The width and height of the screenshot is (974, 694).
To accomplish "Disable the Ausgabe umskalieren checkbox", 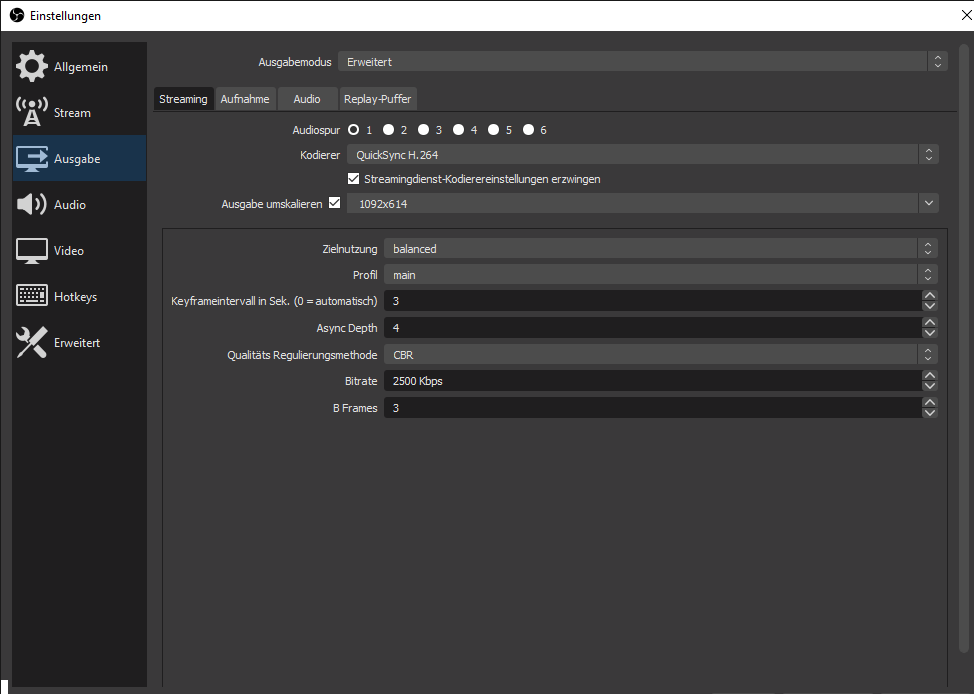I will 334,203.
